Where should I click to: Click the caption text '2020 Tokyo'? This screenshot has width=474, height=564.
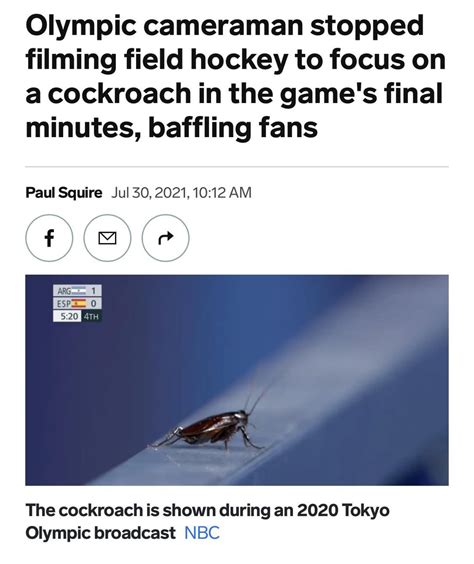point(343,510)
